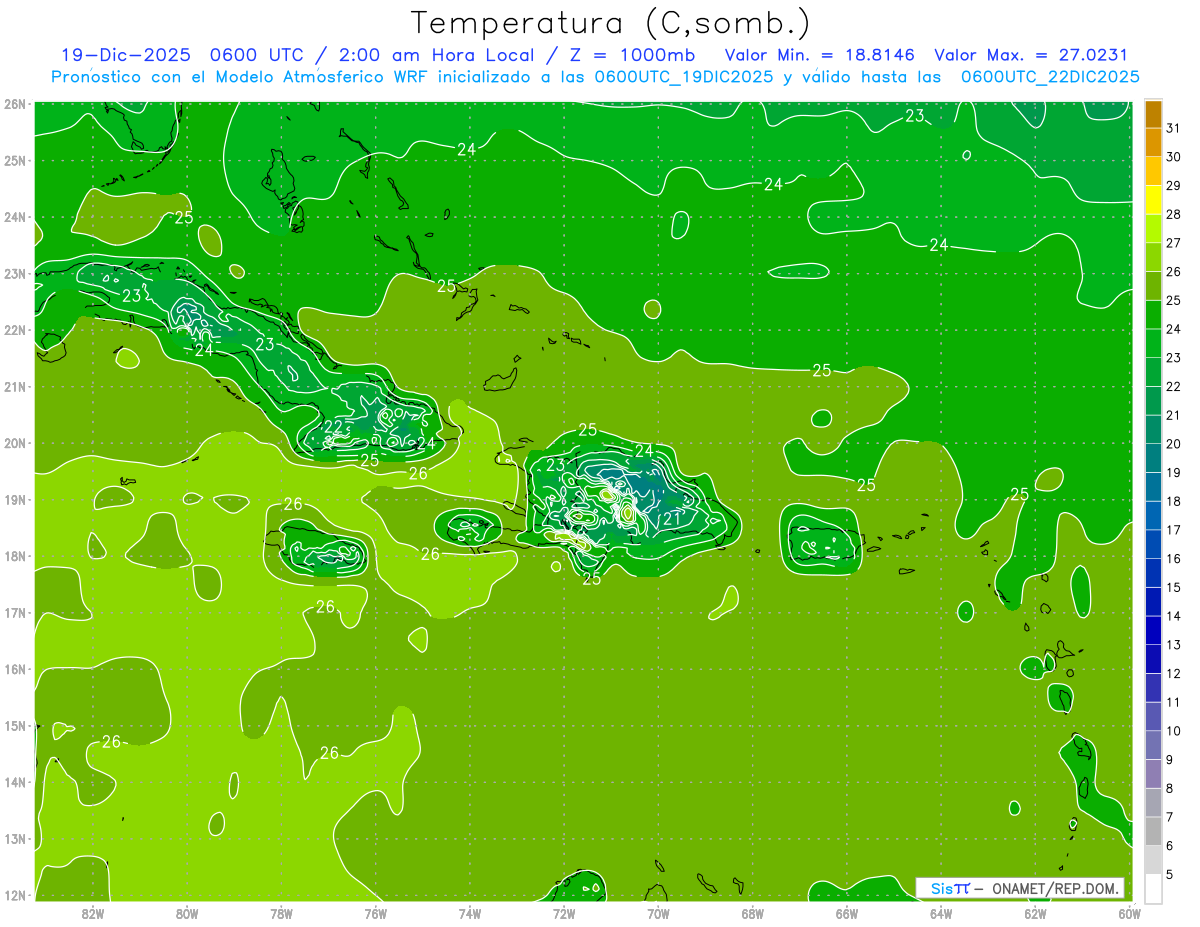
Task: Click color scale label 20
Action: coord(1173,444)
